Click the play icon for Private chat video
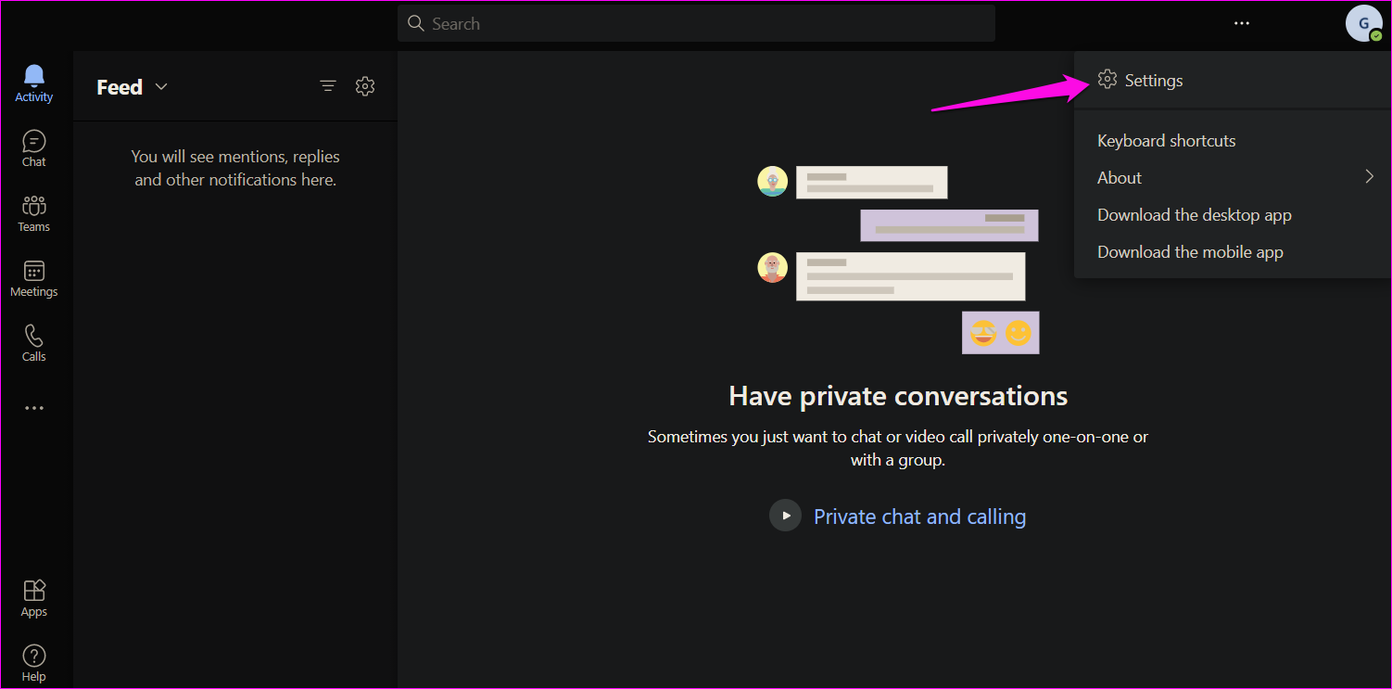 pyautogui.click(x=785, y=516)
